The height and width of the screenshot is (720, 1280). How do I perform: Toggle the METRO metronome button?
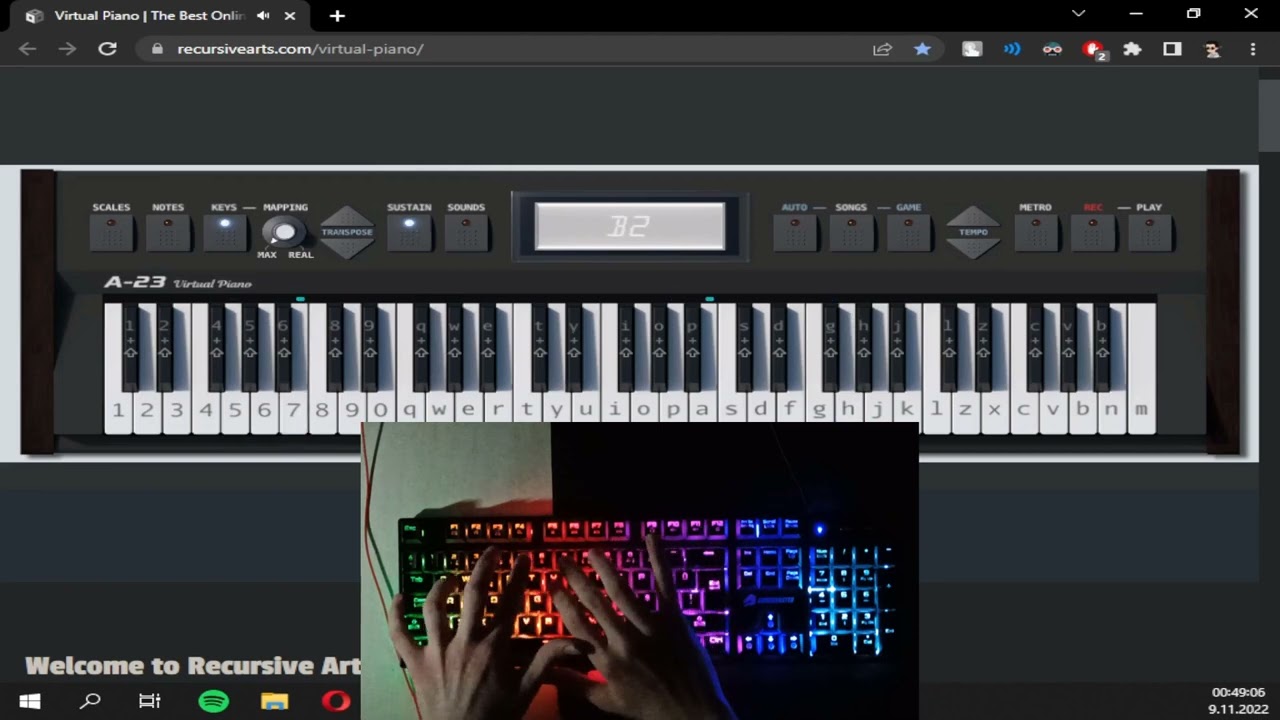[x=1036, y=232]
